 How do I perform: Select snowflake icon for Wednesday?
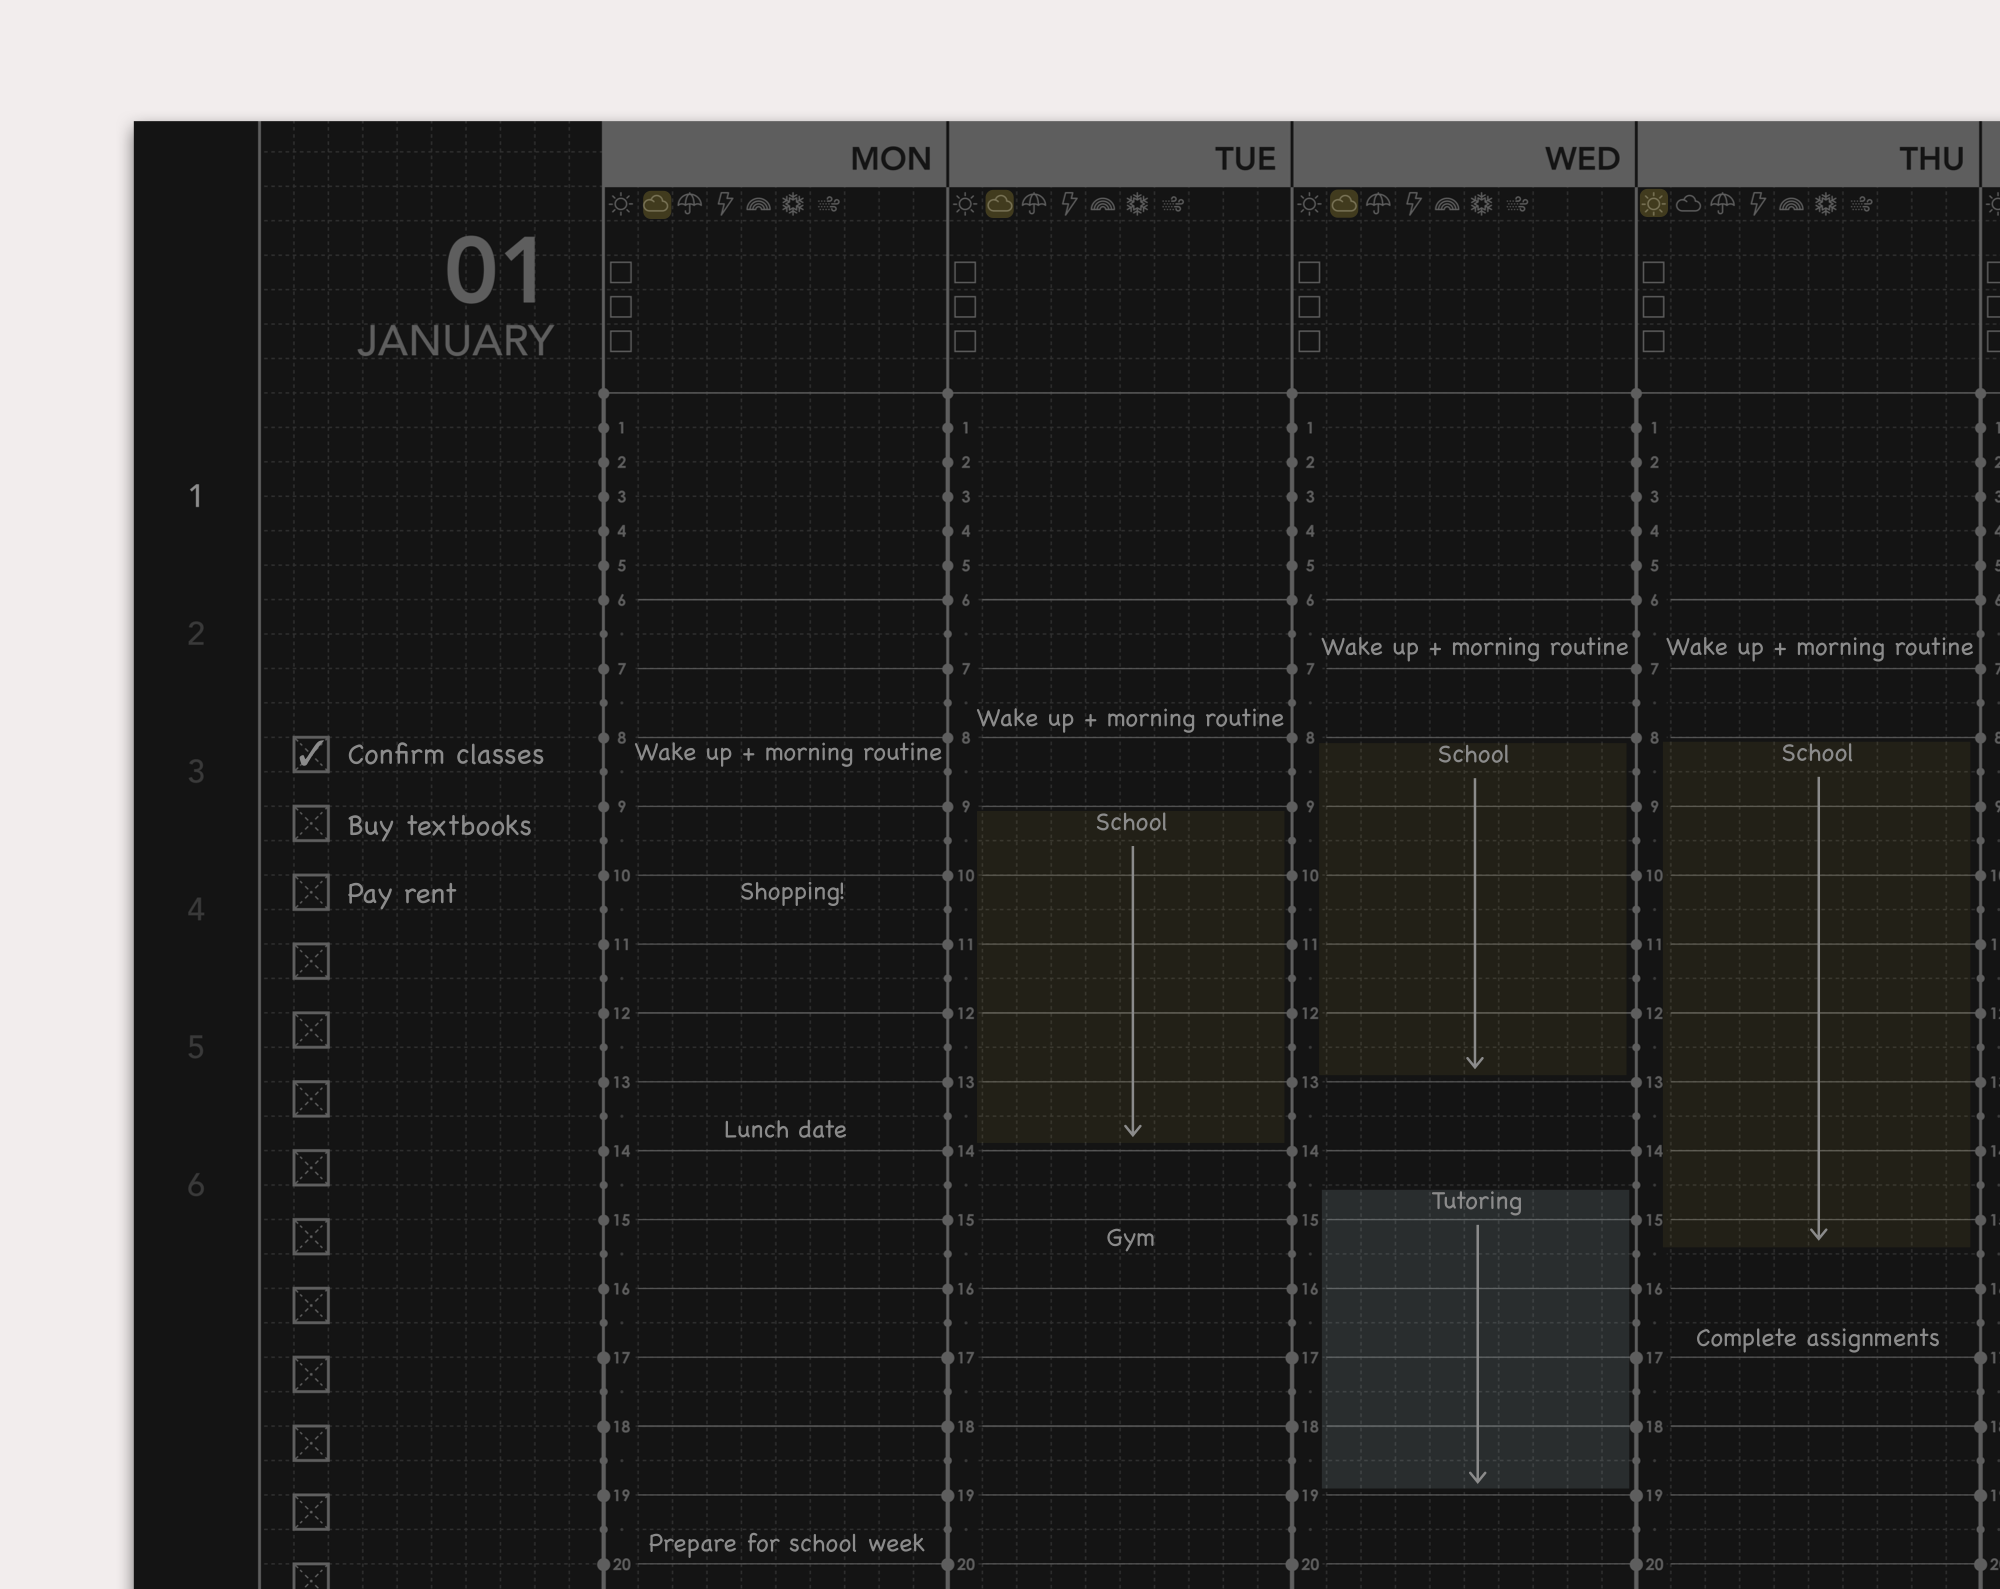coord(1482,205)
